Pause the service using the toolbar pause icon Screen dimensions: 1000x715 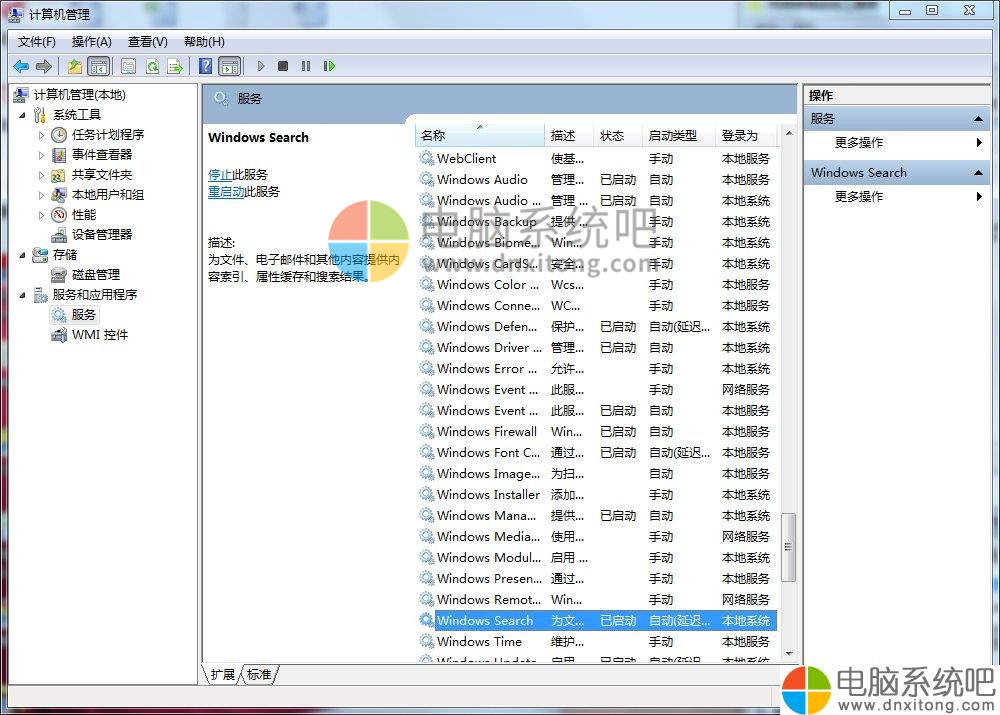click(306, 66)
